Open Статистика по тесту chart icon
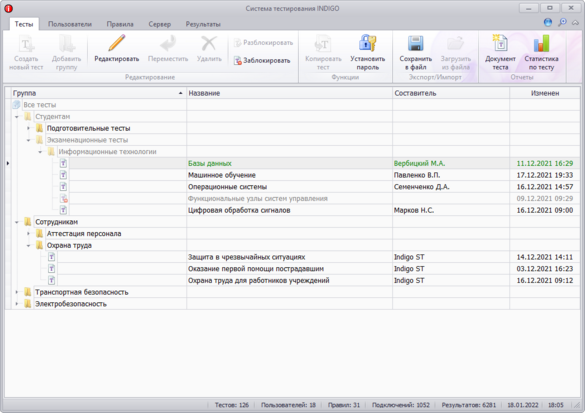This screenshot has width=585, height=413. 541,44
